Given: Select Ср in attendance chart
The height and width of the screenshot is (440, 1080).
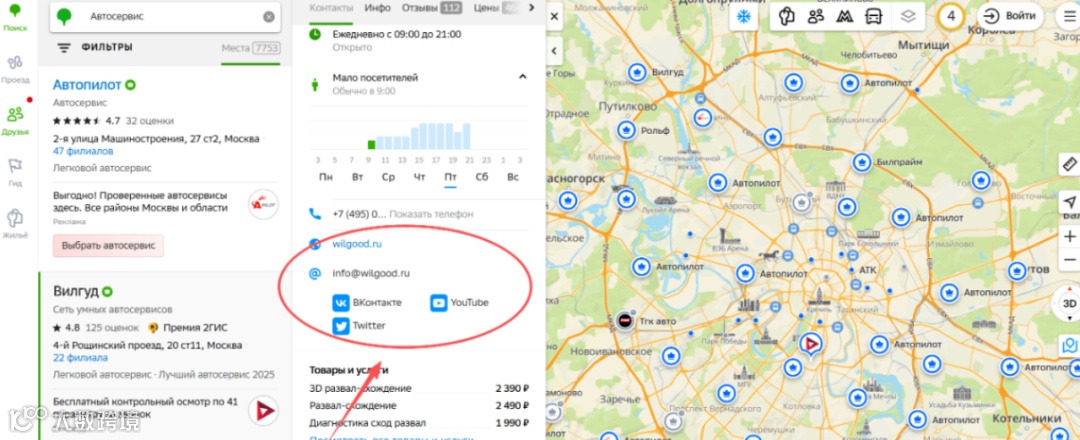Looking at the screenshot, I should (x=388, y=177).
